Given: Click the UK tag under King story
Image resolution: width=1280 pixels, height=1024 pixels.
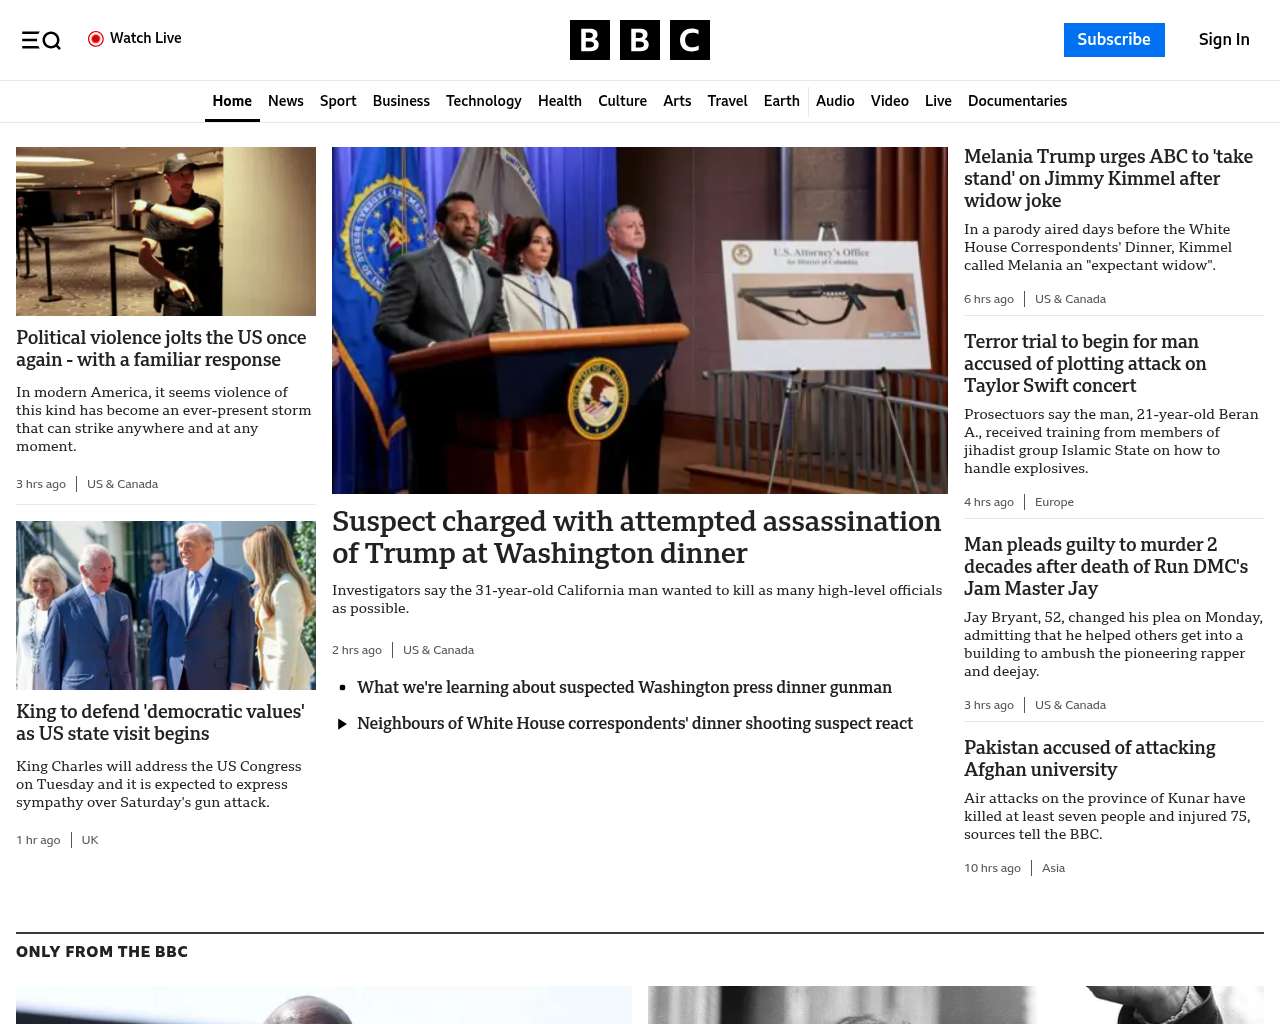Looking at the screenshot, I should 90,840.
